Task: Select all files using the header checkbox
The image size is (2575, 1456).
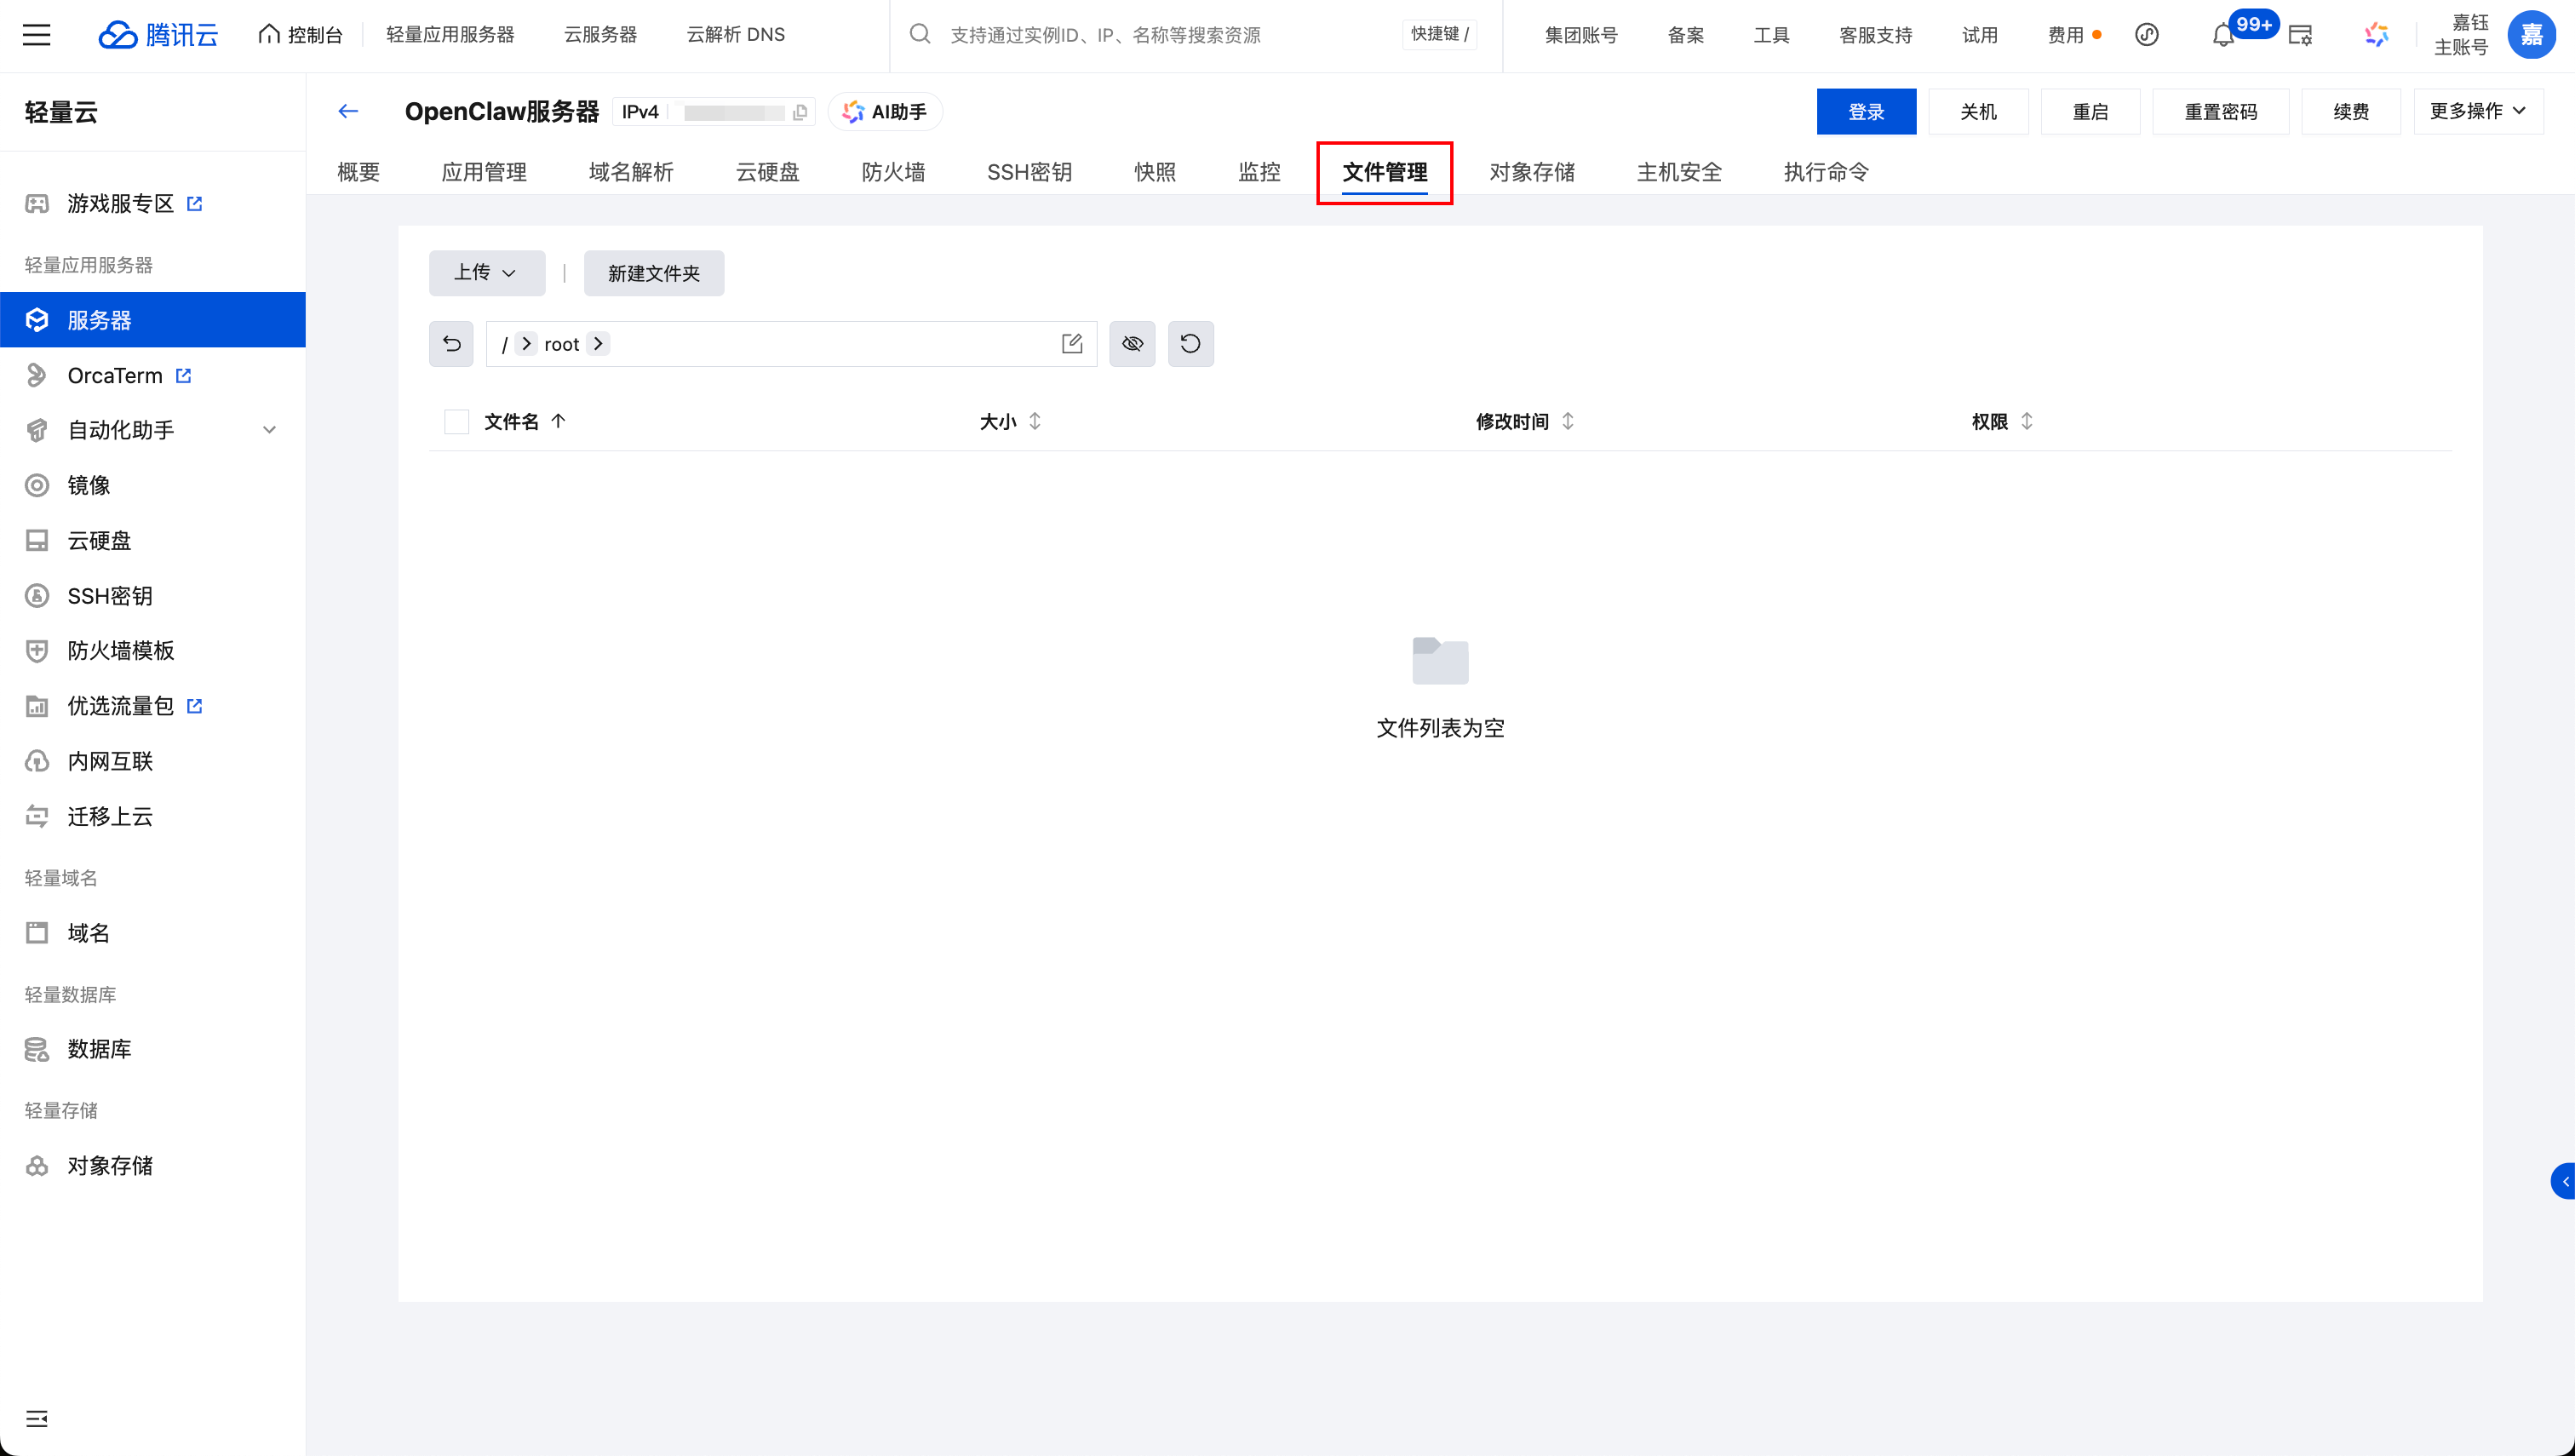Action: [456, 421]
